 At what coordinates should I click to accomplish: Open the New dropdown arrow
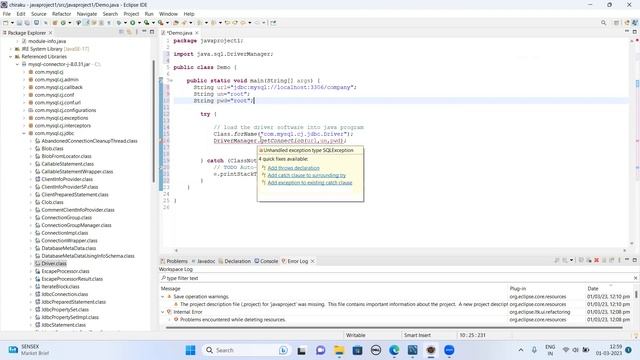(x=12, y=23)
